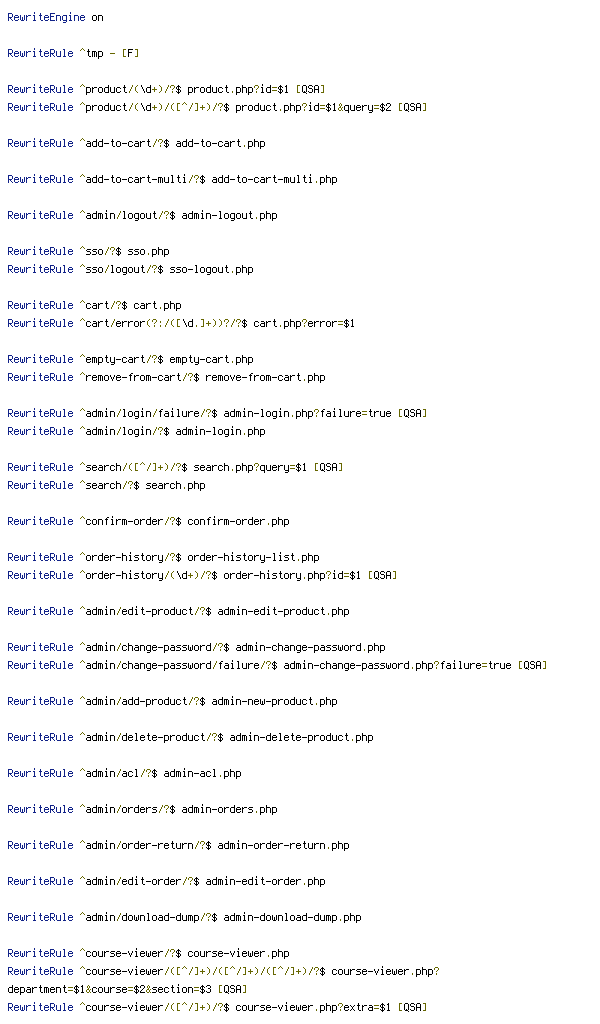Click admin-edit-product.php target
Image resolution: width=600 pixels, height=1024 pixels.
283,612
